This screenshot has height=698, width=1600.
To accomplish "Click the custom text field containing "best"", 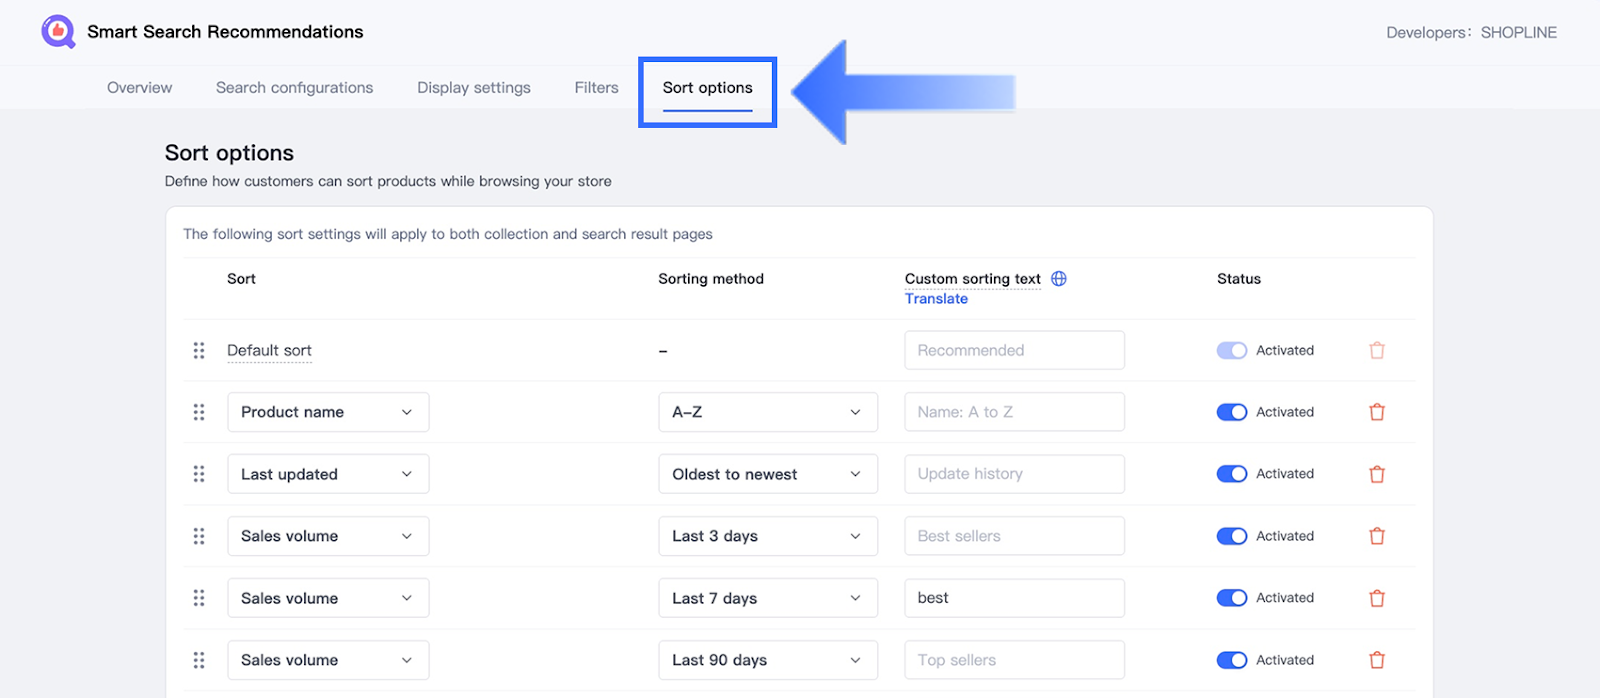I will click(x=1014, y=598).
